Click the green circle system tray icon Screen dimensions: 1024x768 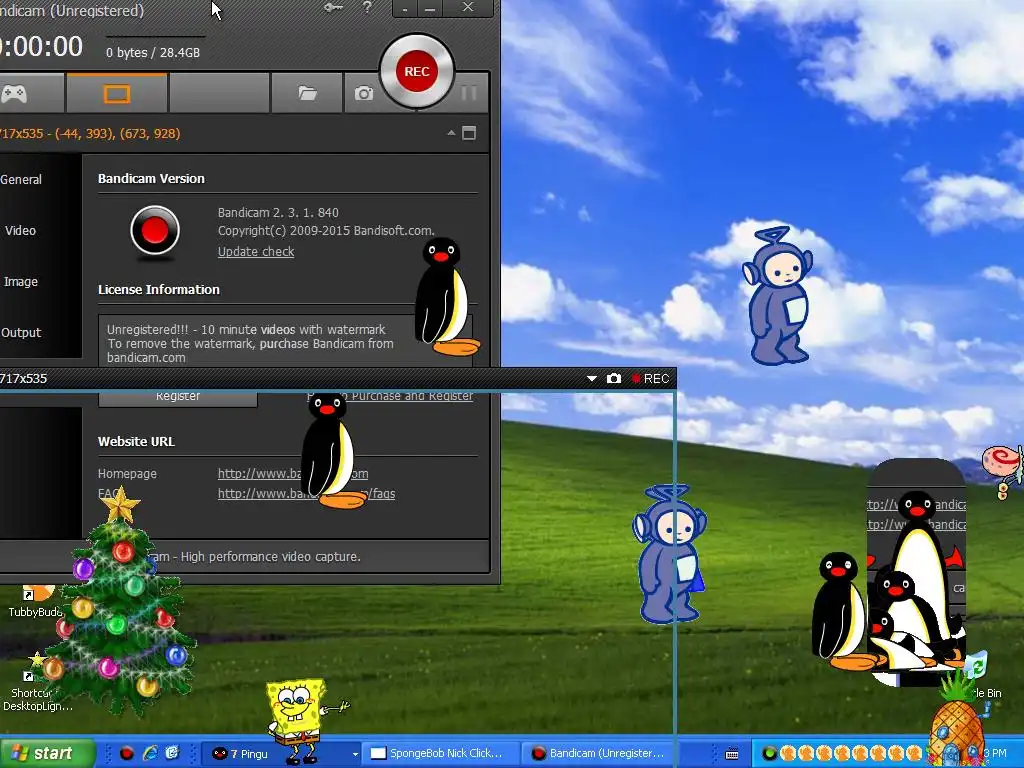click(770, 753)
